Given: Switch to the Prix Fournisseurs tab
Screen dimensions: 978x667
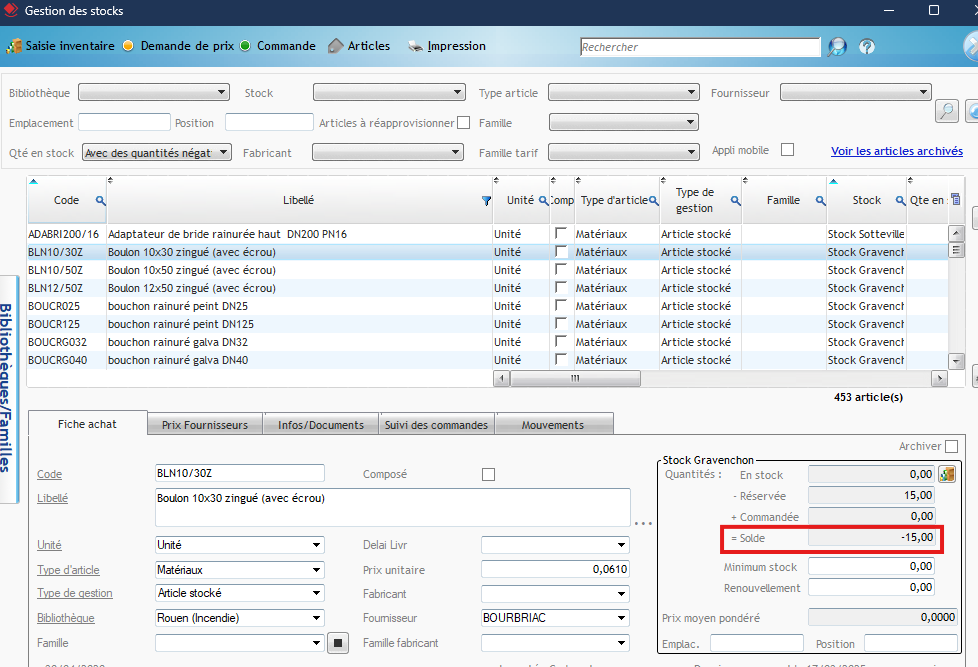Looking at the screenshot, I should tap(204, 425).
